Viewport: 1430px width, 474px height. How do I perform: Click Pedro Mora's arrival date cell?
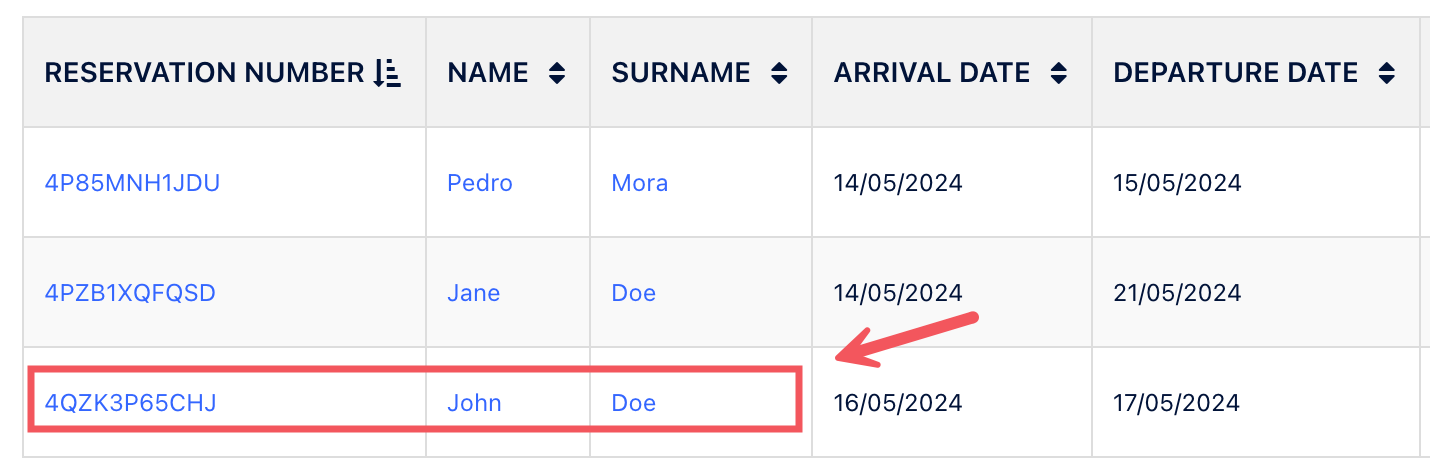[898, 183]
